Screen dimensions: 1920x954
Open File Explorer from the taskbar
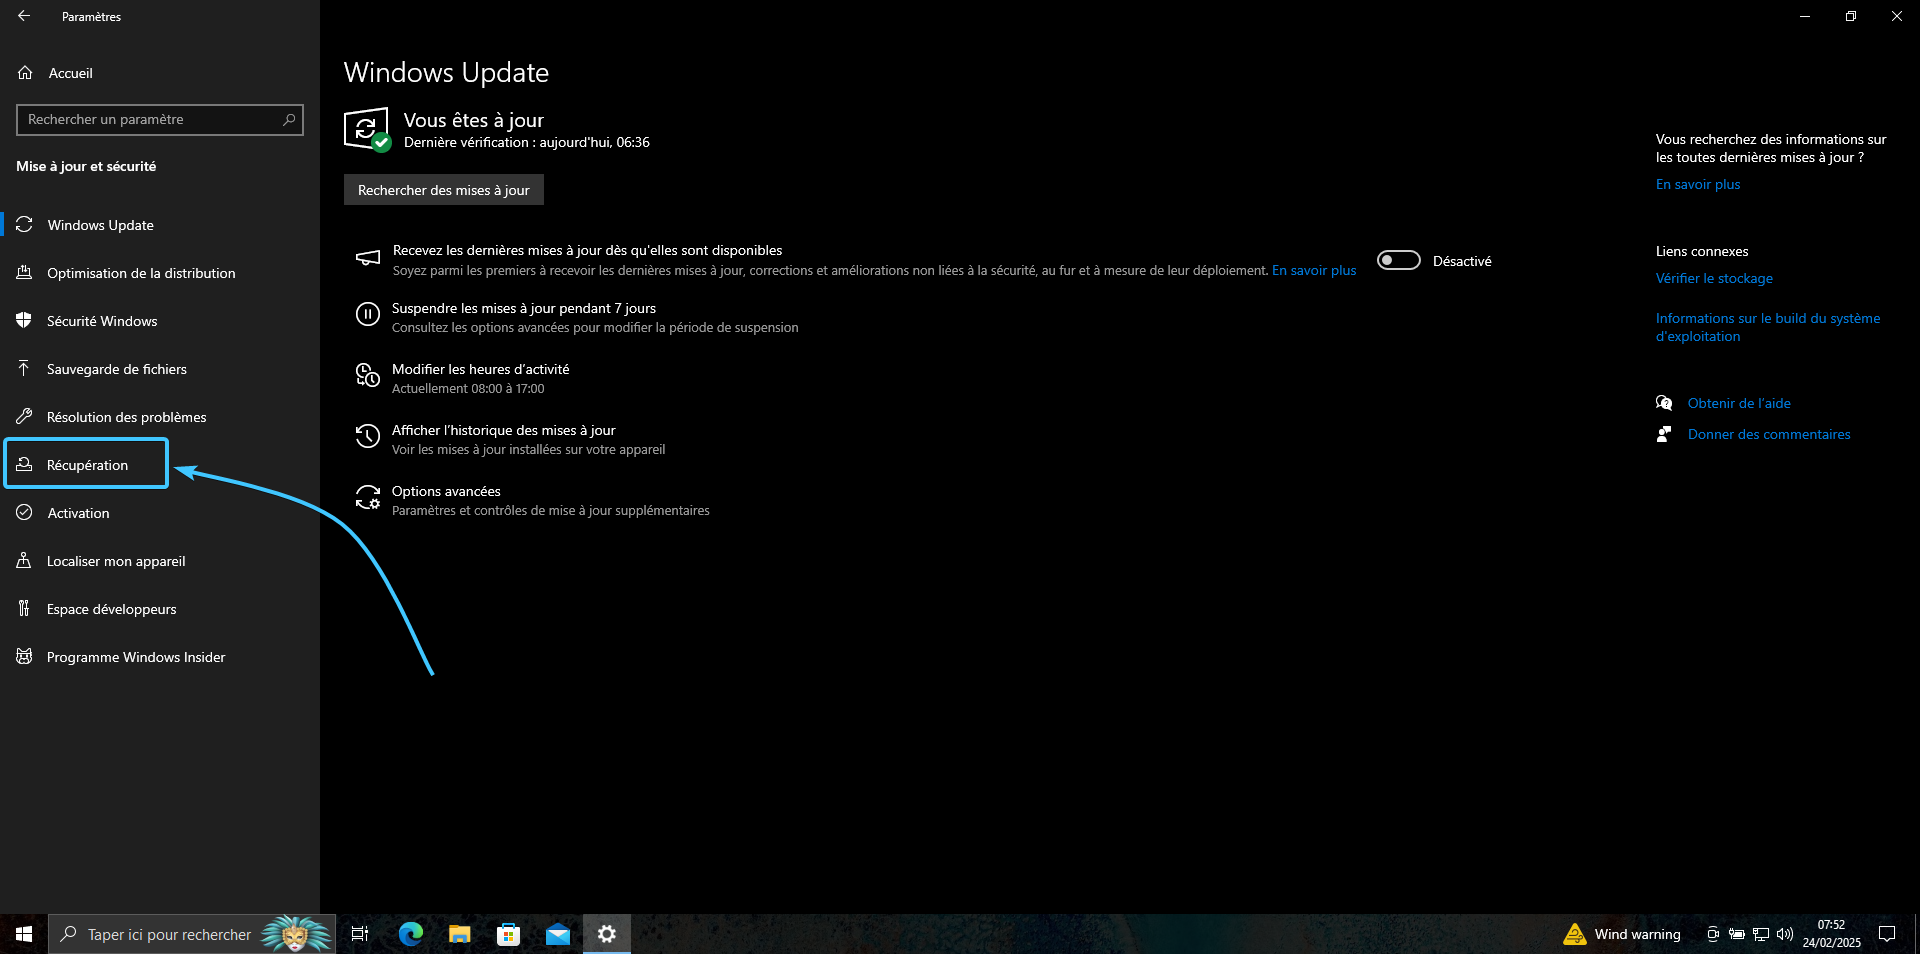tap(460, 934)
